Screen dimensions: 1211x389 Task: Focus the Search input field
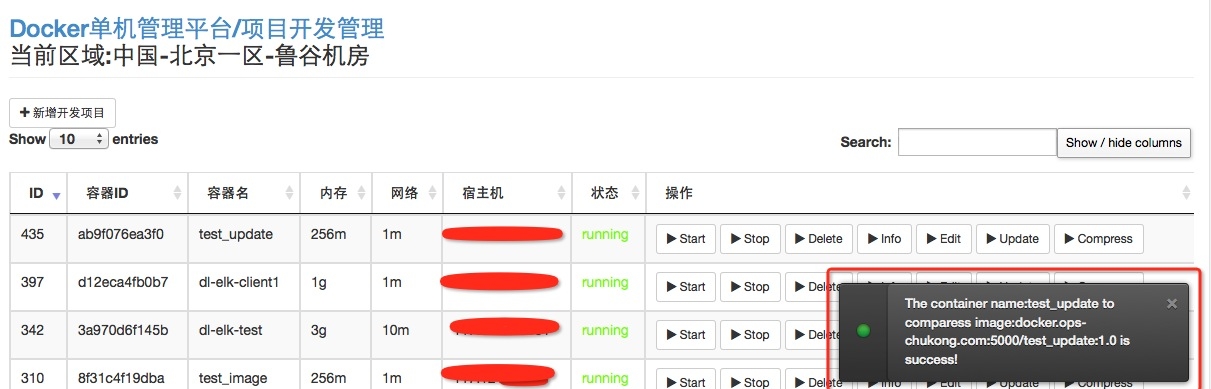pos(977,142)
